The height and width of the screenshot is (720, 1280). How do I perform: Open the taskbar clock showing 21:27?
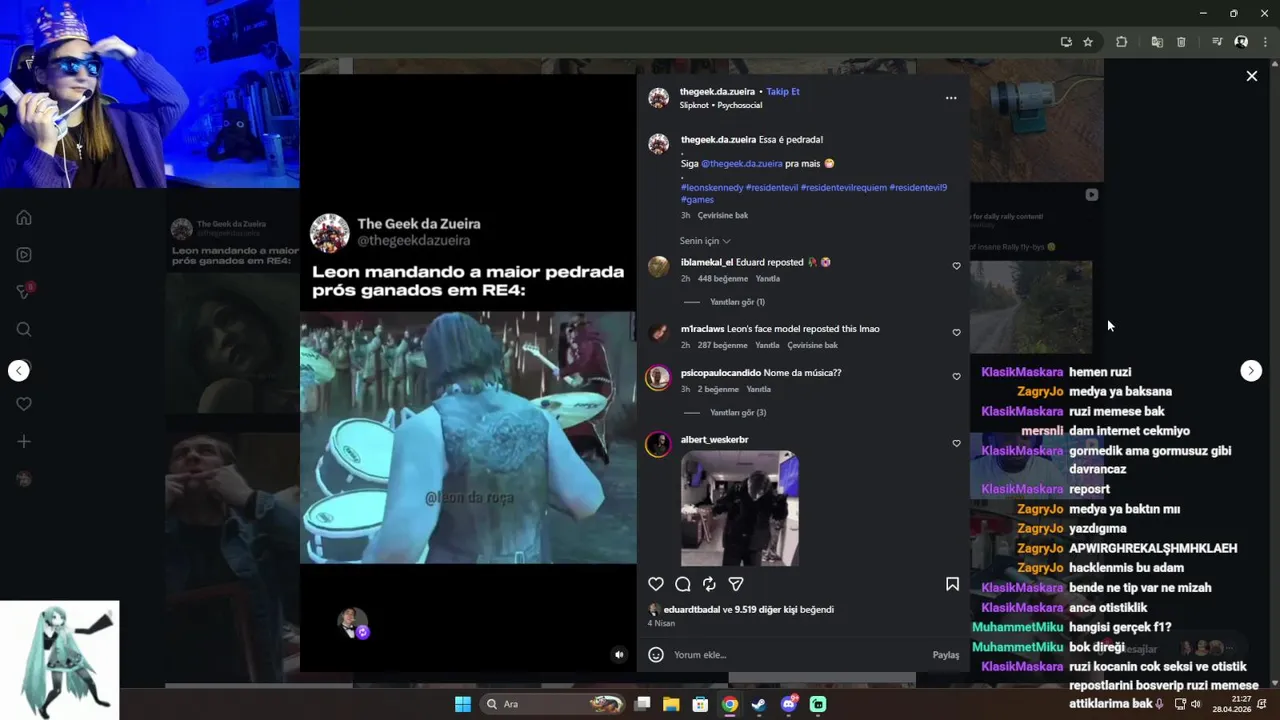(x=1232, y=704)
